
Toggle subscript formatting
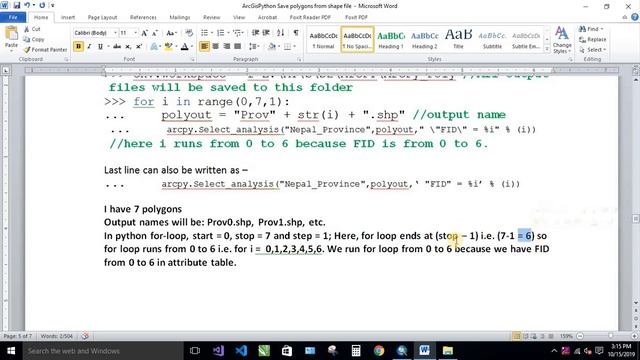coord(128,47)
